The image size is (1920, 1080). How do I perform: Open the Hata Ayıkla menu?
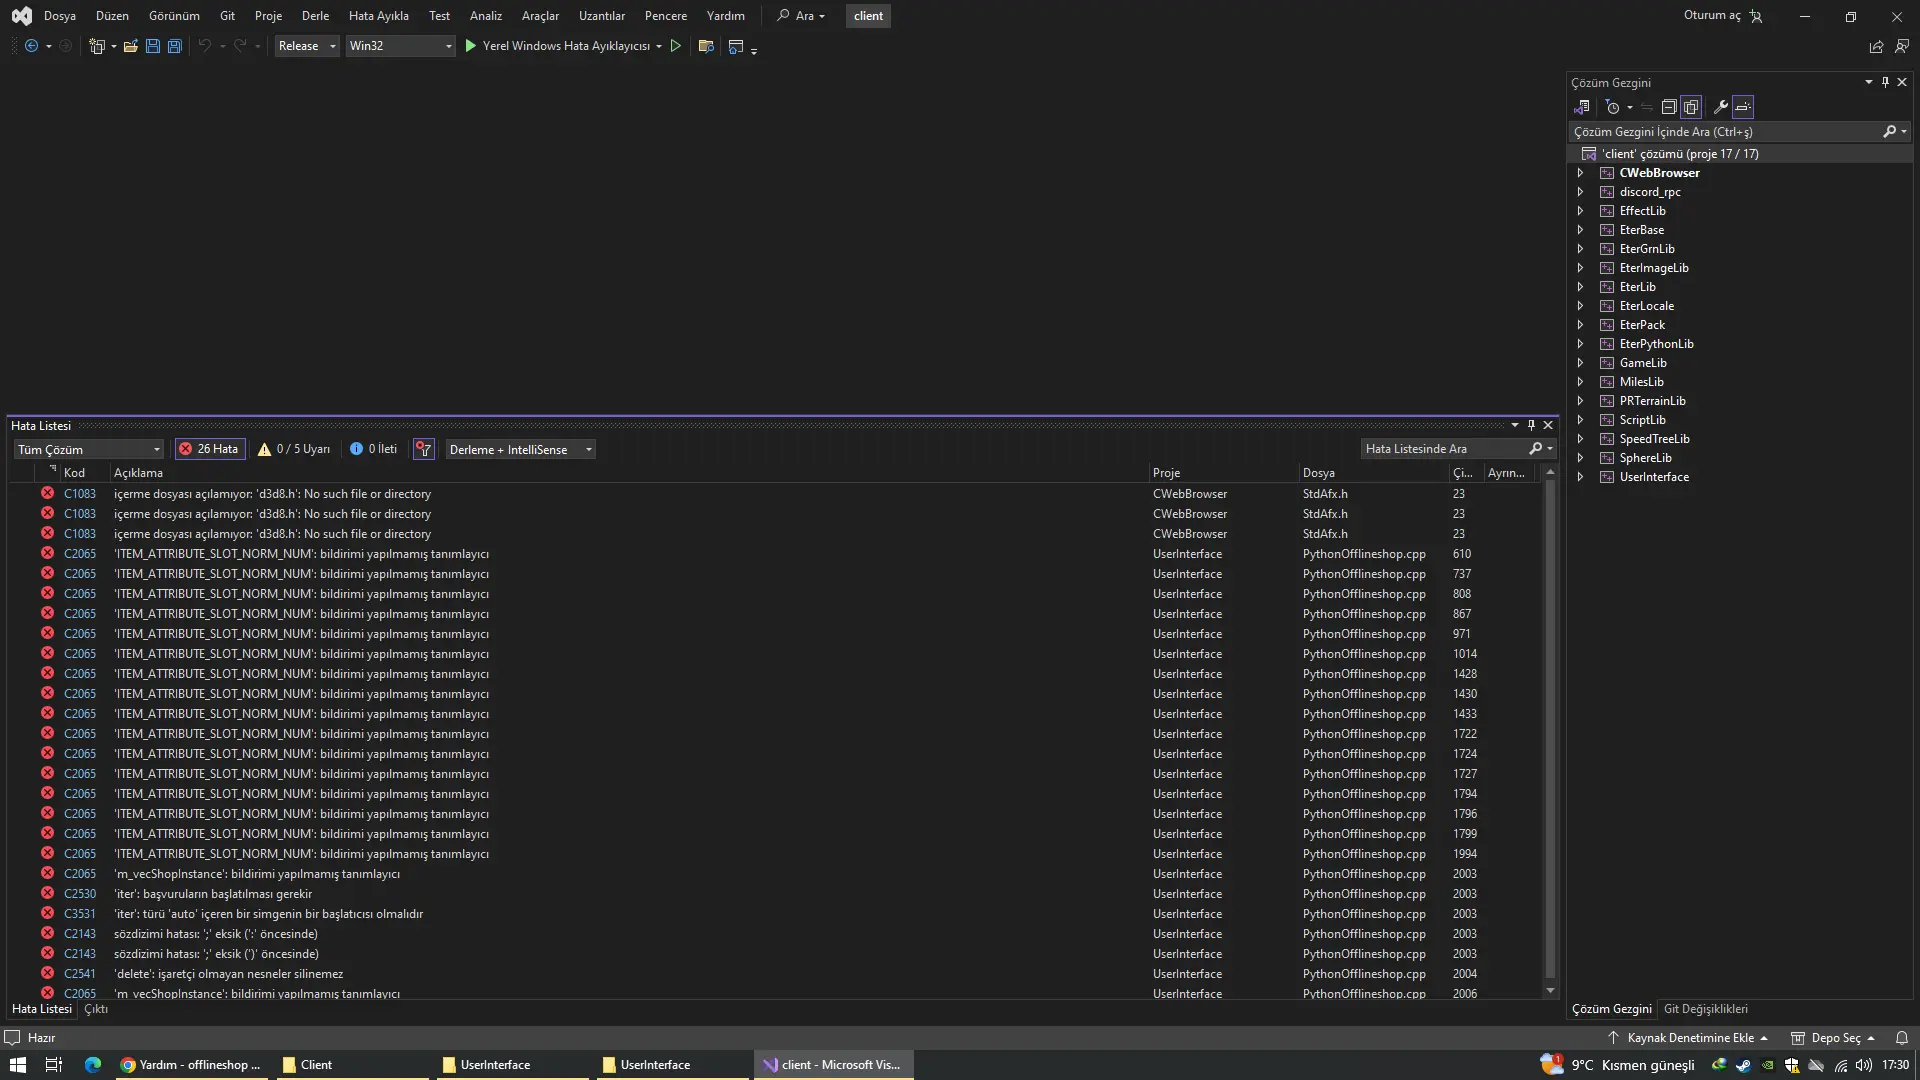[x=378, y=16]
